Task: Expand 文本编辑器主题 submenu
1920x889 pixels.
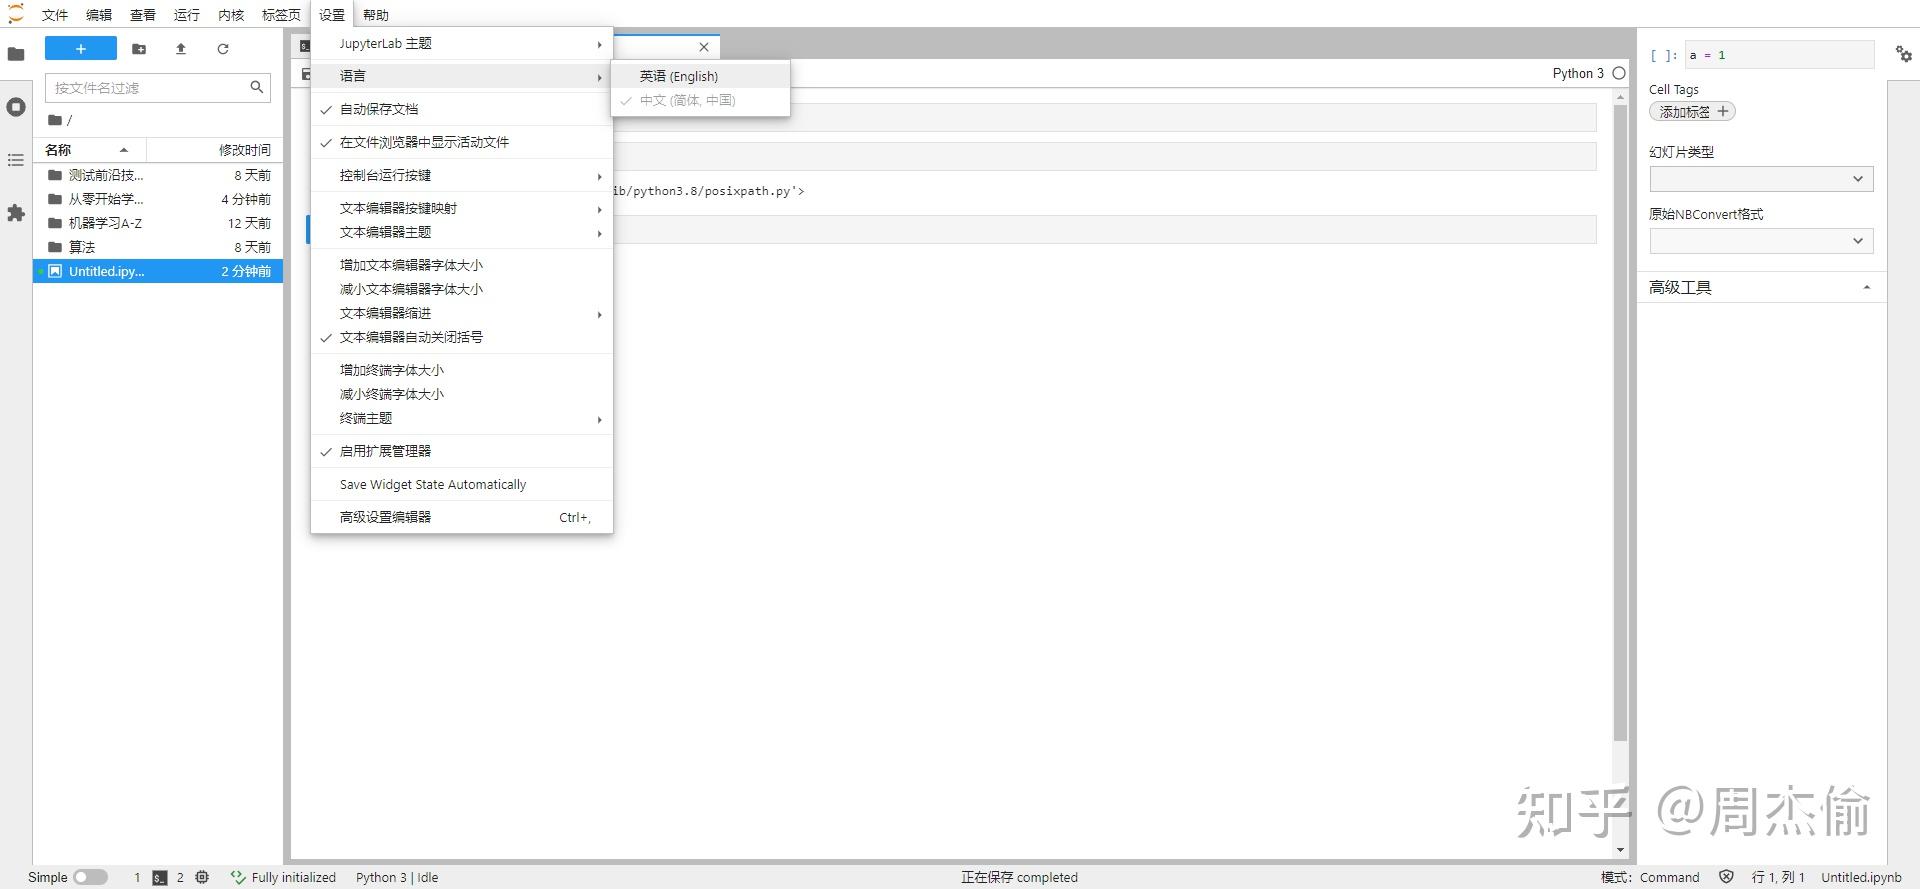Action: 462,232
